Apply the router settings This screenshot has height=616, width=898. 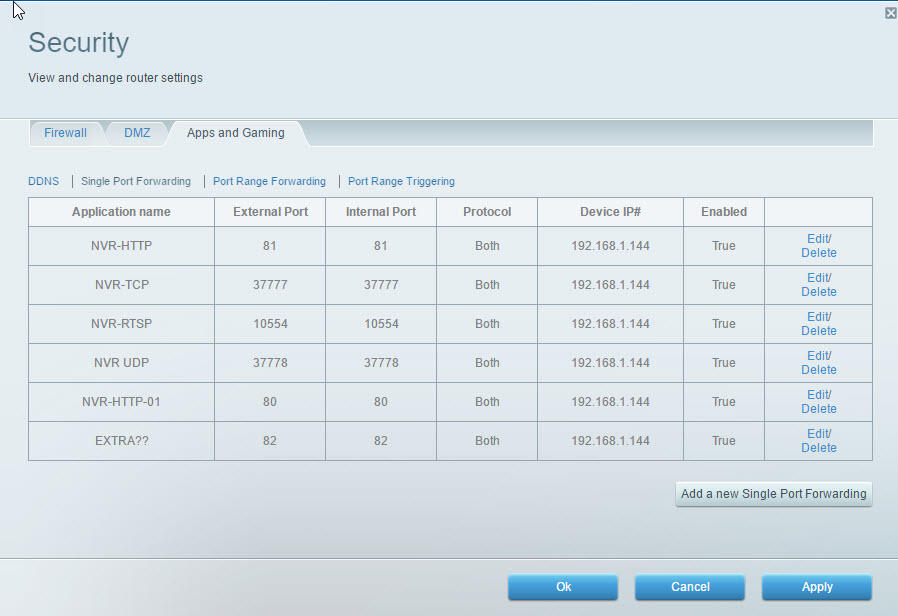pyautogui.click(x=817, y=587)
